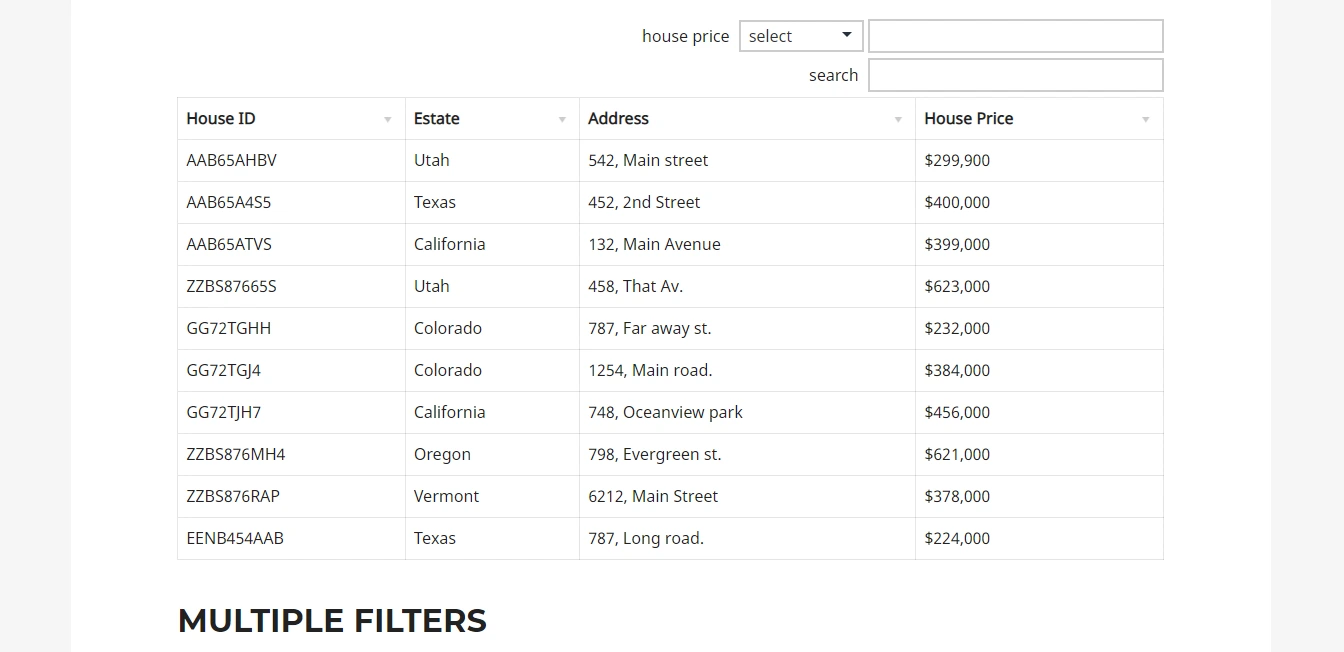
Task: Select the AAB65AHBV house ID cell
Action: [x=231, y=160]
